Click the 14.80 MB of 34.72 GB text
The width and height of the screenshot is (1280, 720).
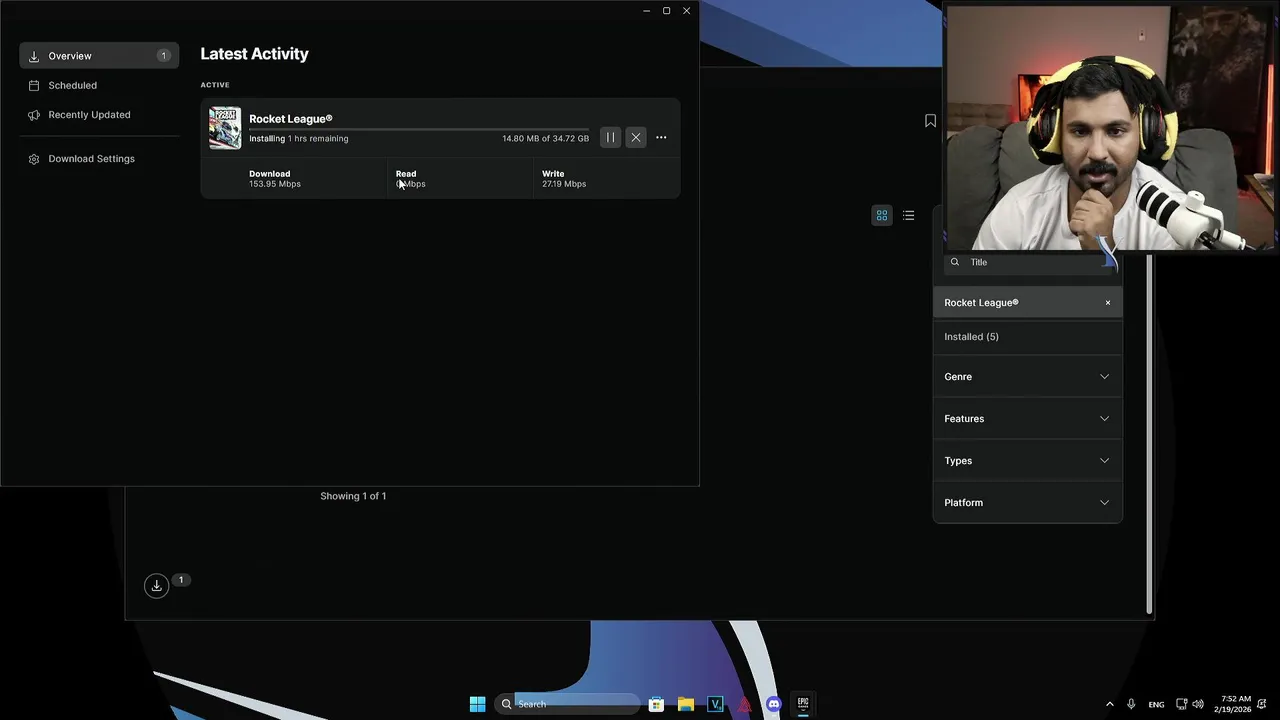545,139
